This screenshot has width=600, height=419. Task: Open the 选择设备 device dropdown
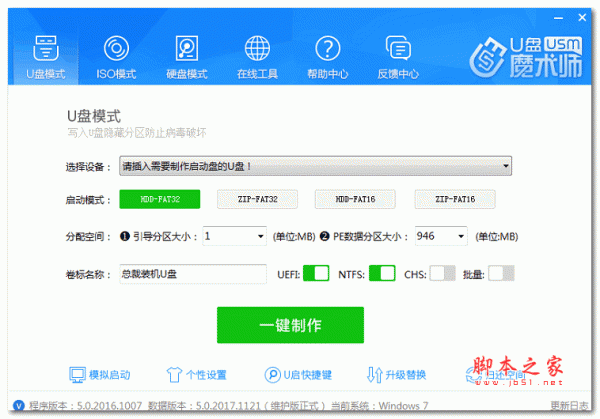click(x=315, y=166)
